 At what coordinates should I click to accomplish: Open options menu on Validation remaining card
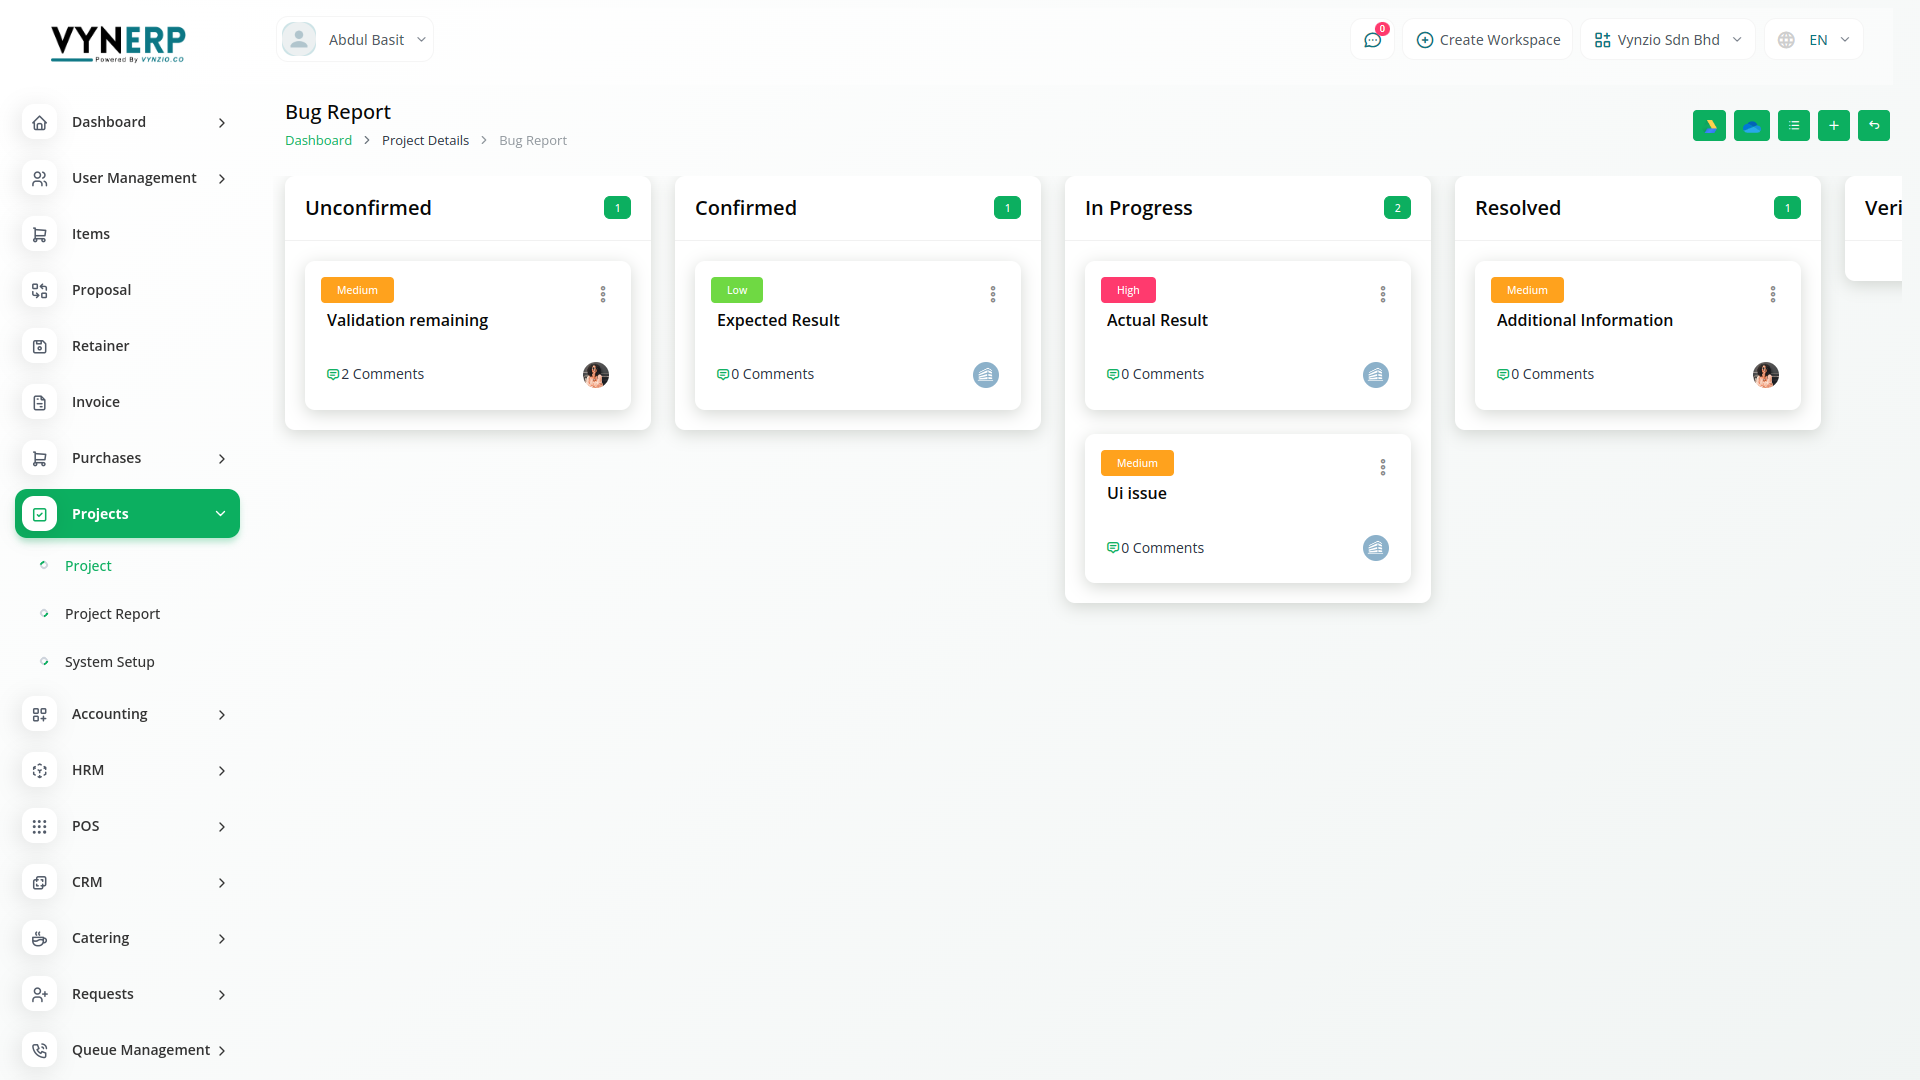point(603,294)
